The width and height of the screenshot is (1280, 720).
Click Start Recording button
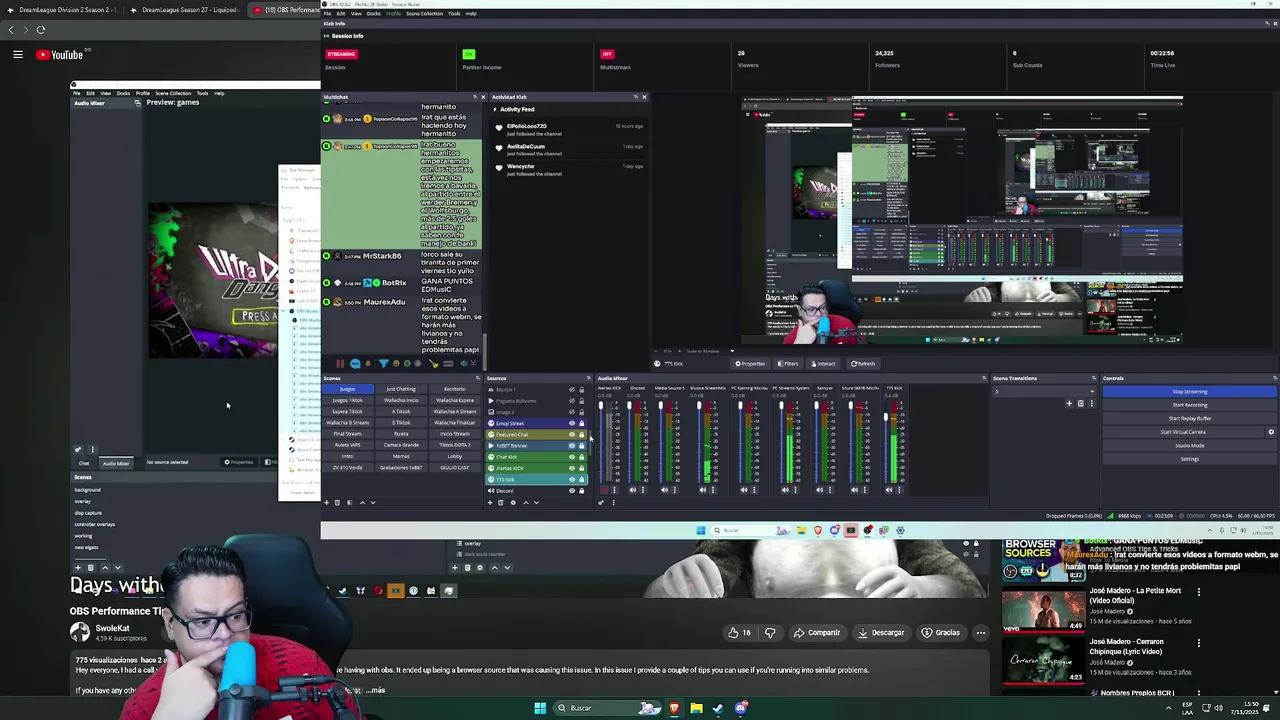click(1190, 405)
